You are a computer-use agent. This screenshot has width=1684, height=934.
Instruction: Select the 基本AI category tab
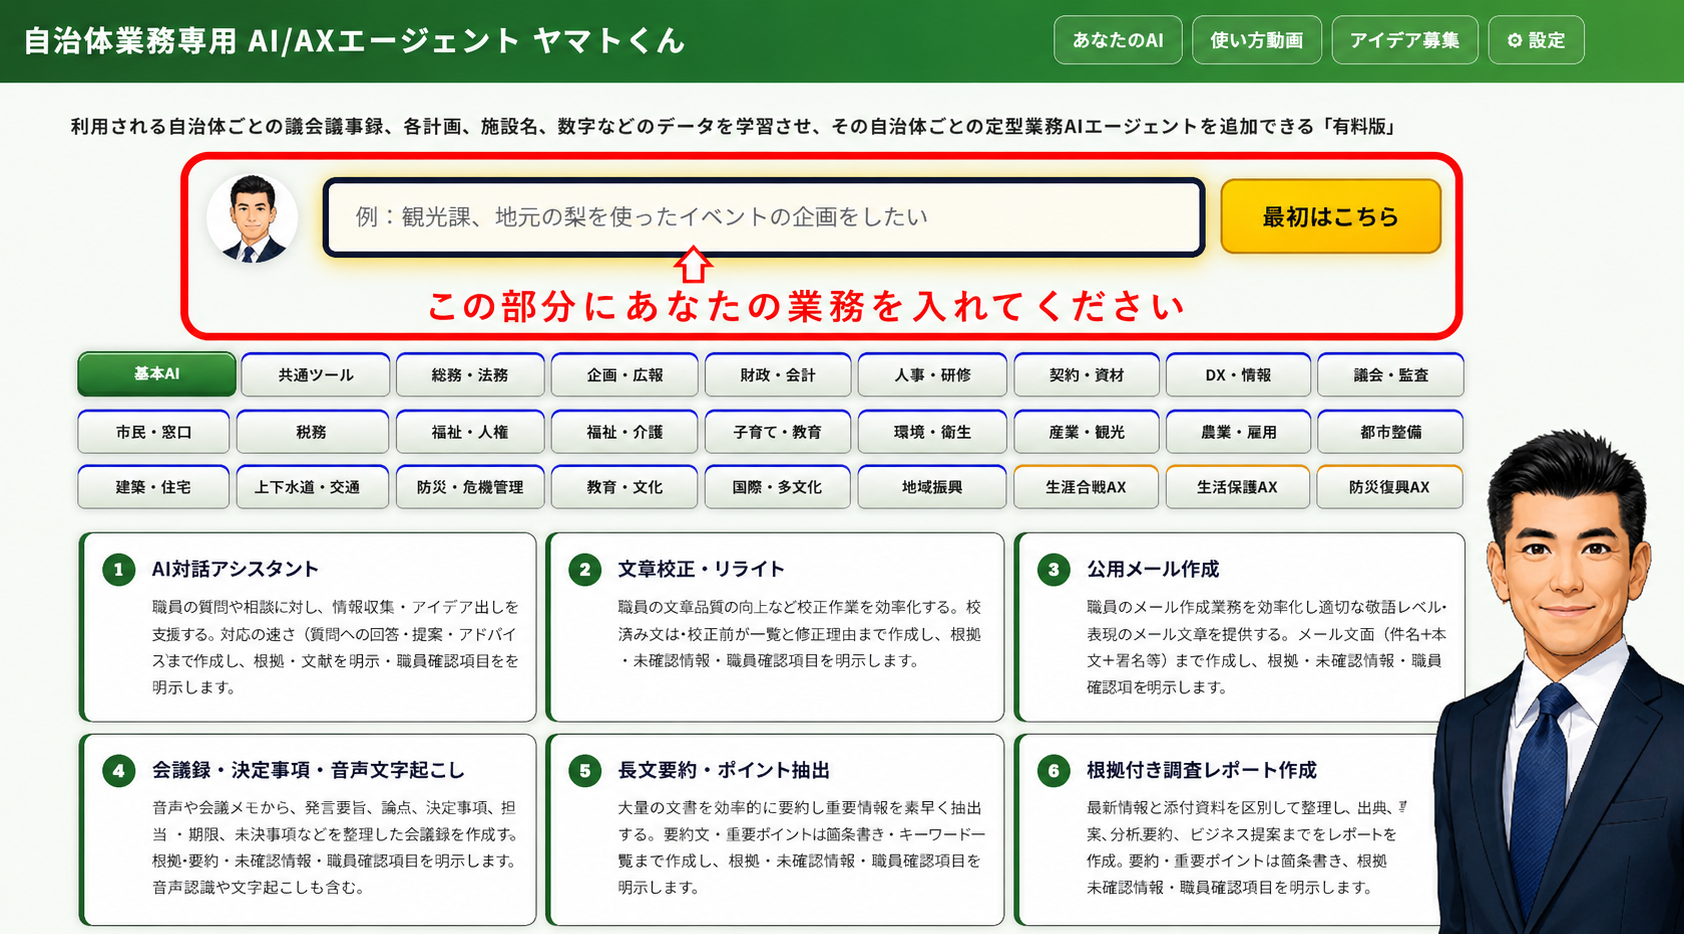click(x=157, y=374)
